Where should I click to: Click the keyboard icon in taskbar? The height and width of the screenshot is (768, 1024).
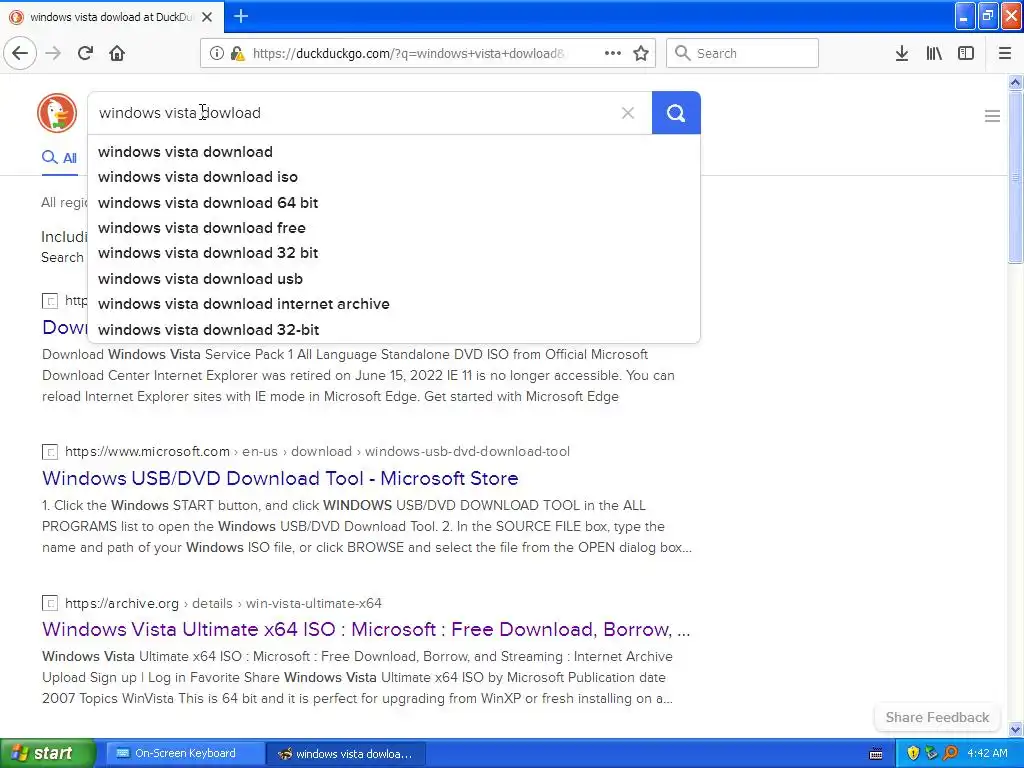pyautogui.click(x=876, y=754)
